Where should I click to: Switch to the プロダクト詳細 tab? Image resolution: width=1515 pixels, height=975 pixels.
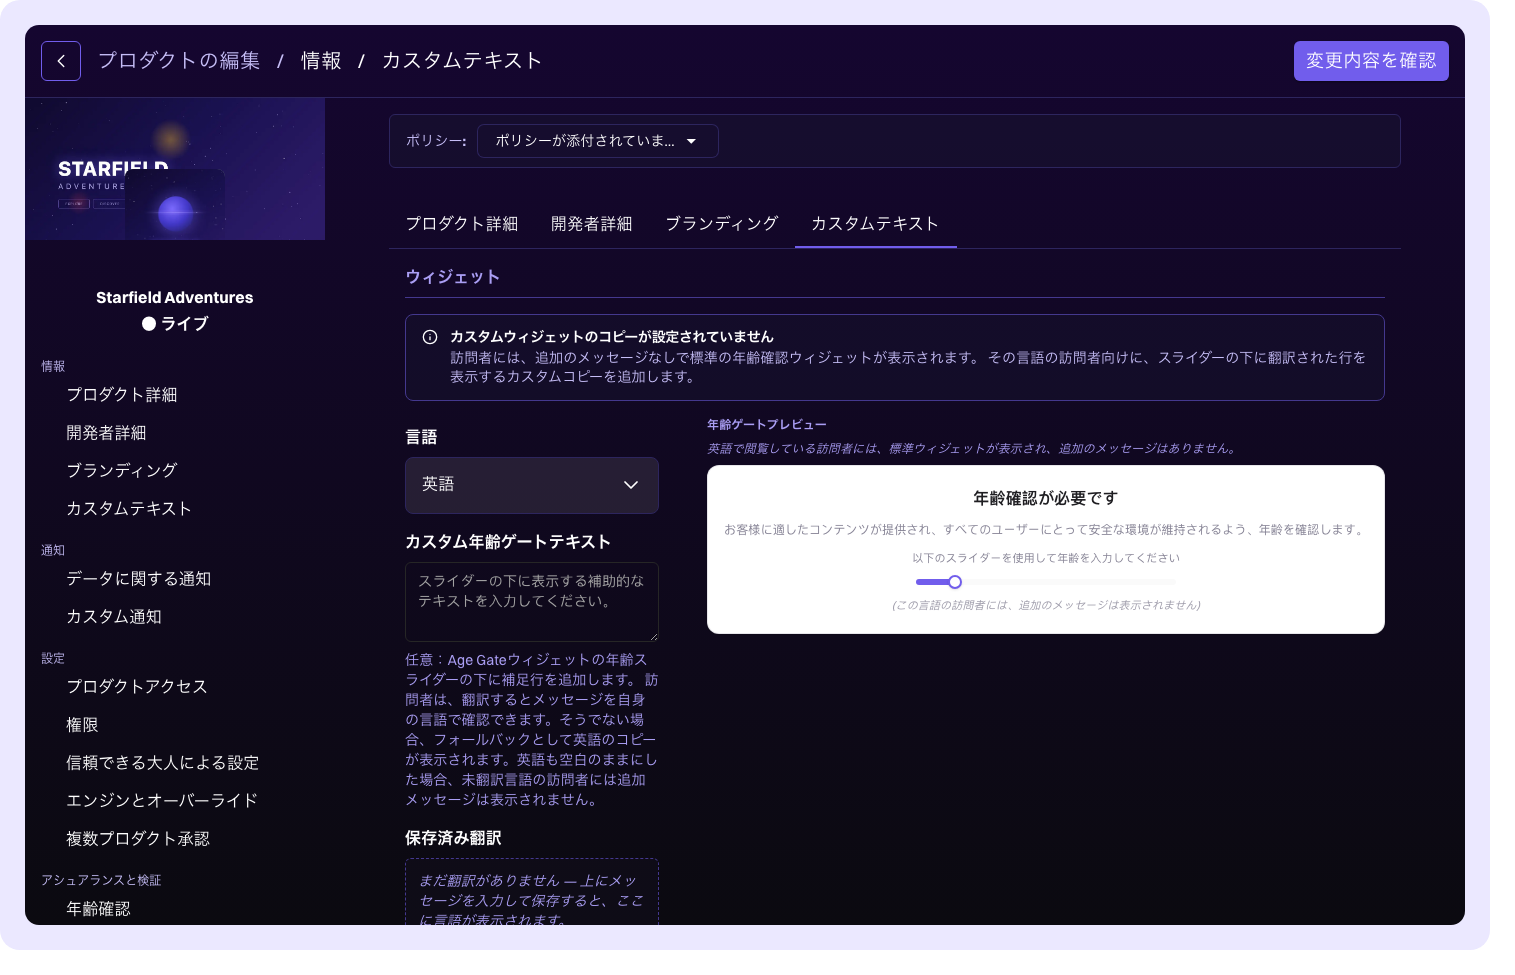pyautogui.click(x=462, y=224)
